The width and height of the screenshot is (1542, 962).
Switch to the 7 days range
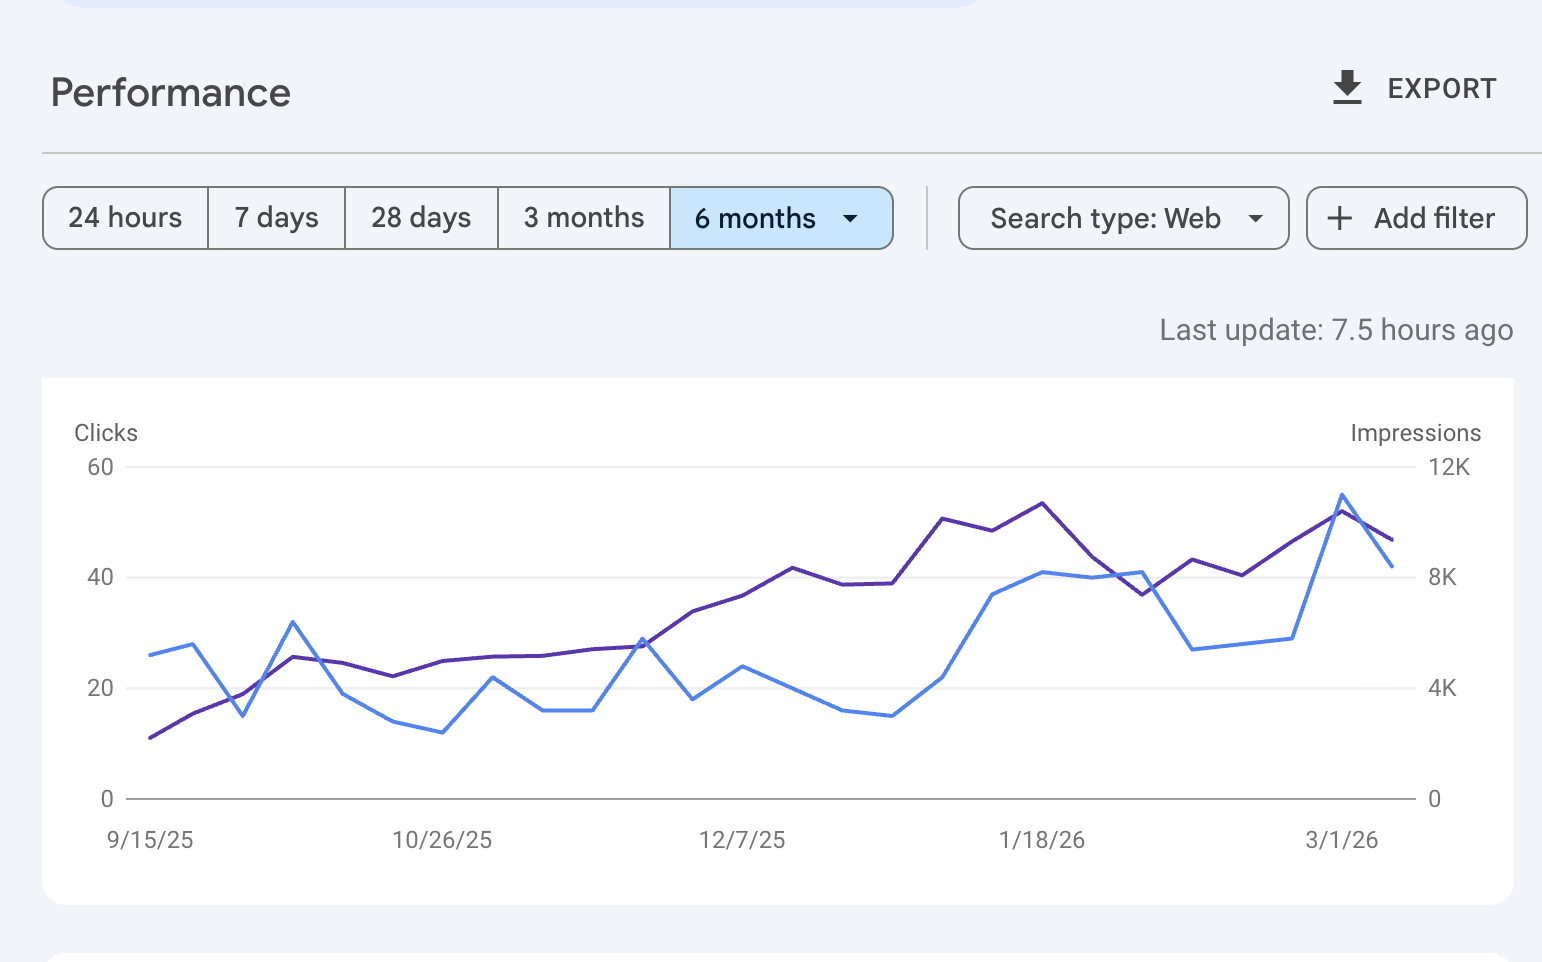[x=276, y=218]
